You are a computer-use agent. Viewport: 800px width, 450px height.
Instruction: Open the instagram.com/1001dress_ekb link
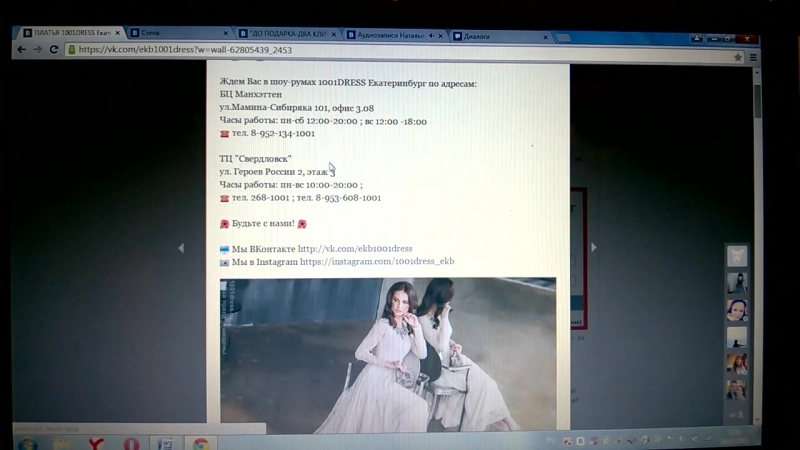(x=377, y=261)
